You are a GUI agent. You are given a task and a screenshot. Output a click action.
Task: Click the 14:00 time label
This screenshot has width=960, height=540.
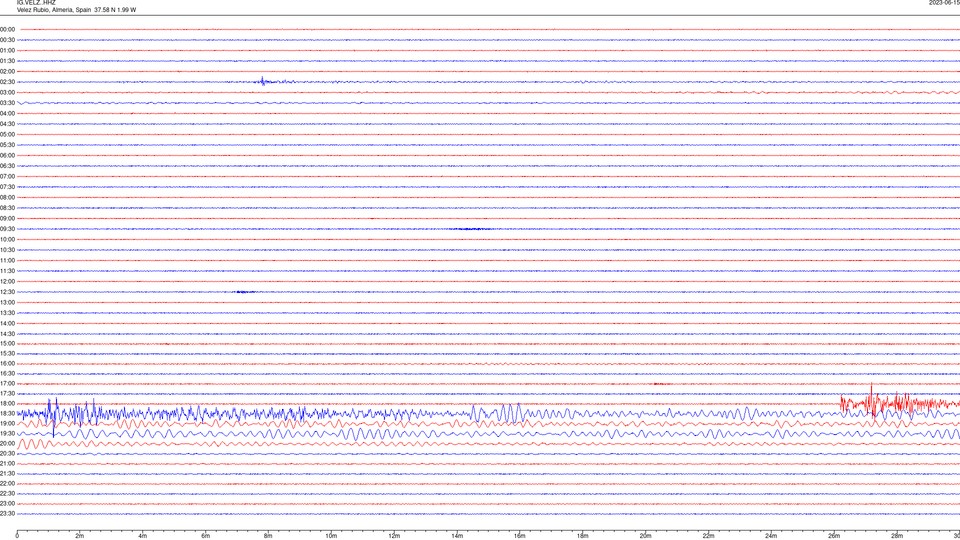(x=7, y=323)
